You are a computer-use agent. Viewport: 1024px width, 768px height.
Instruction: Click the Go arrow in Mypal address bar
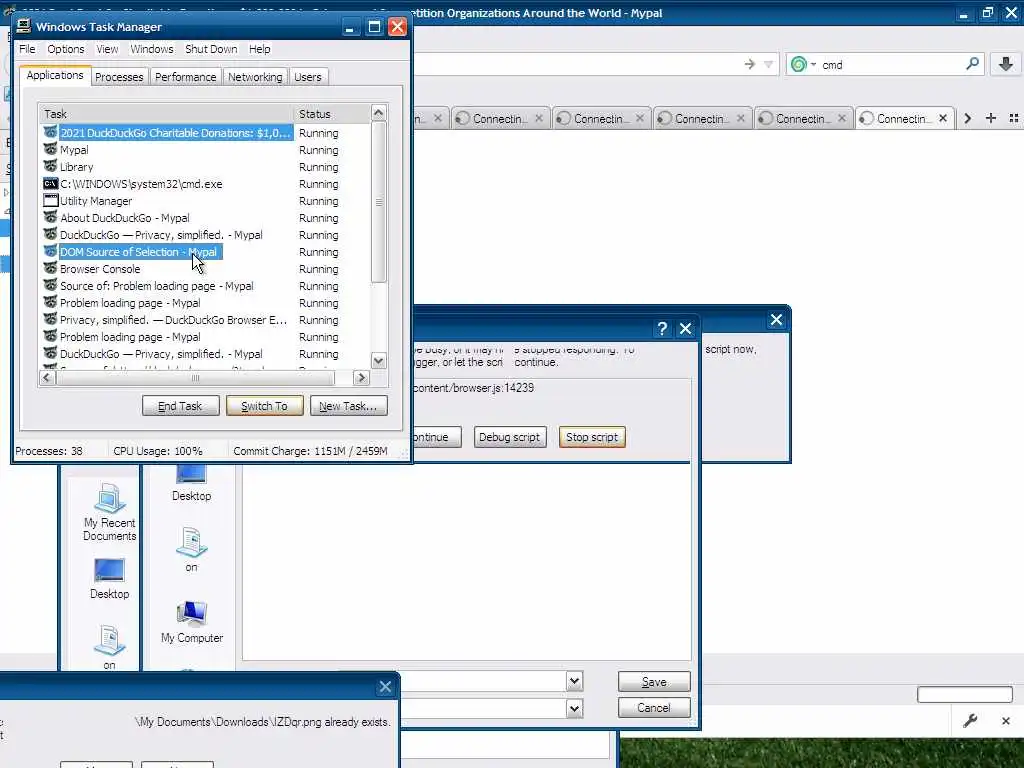tap(750, 64)
